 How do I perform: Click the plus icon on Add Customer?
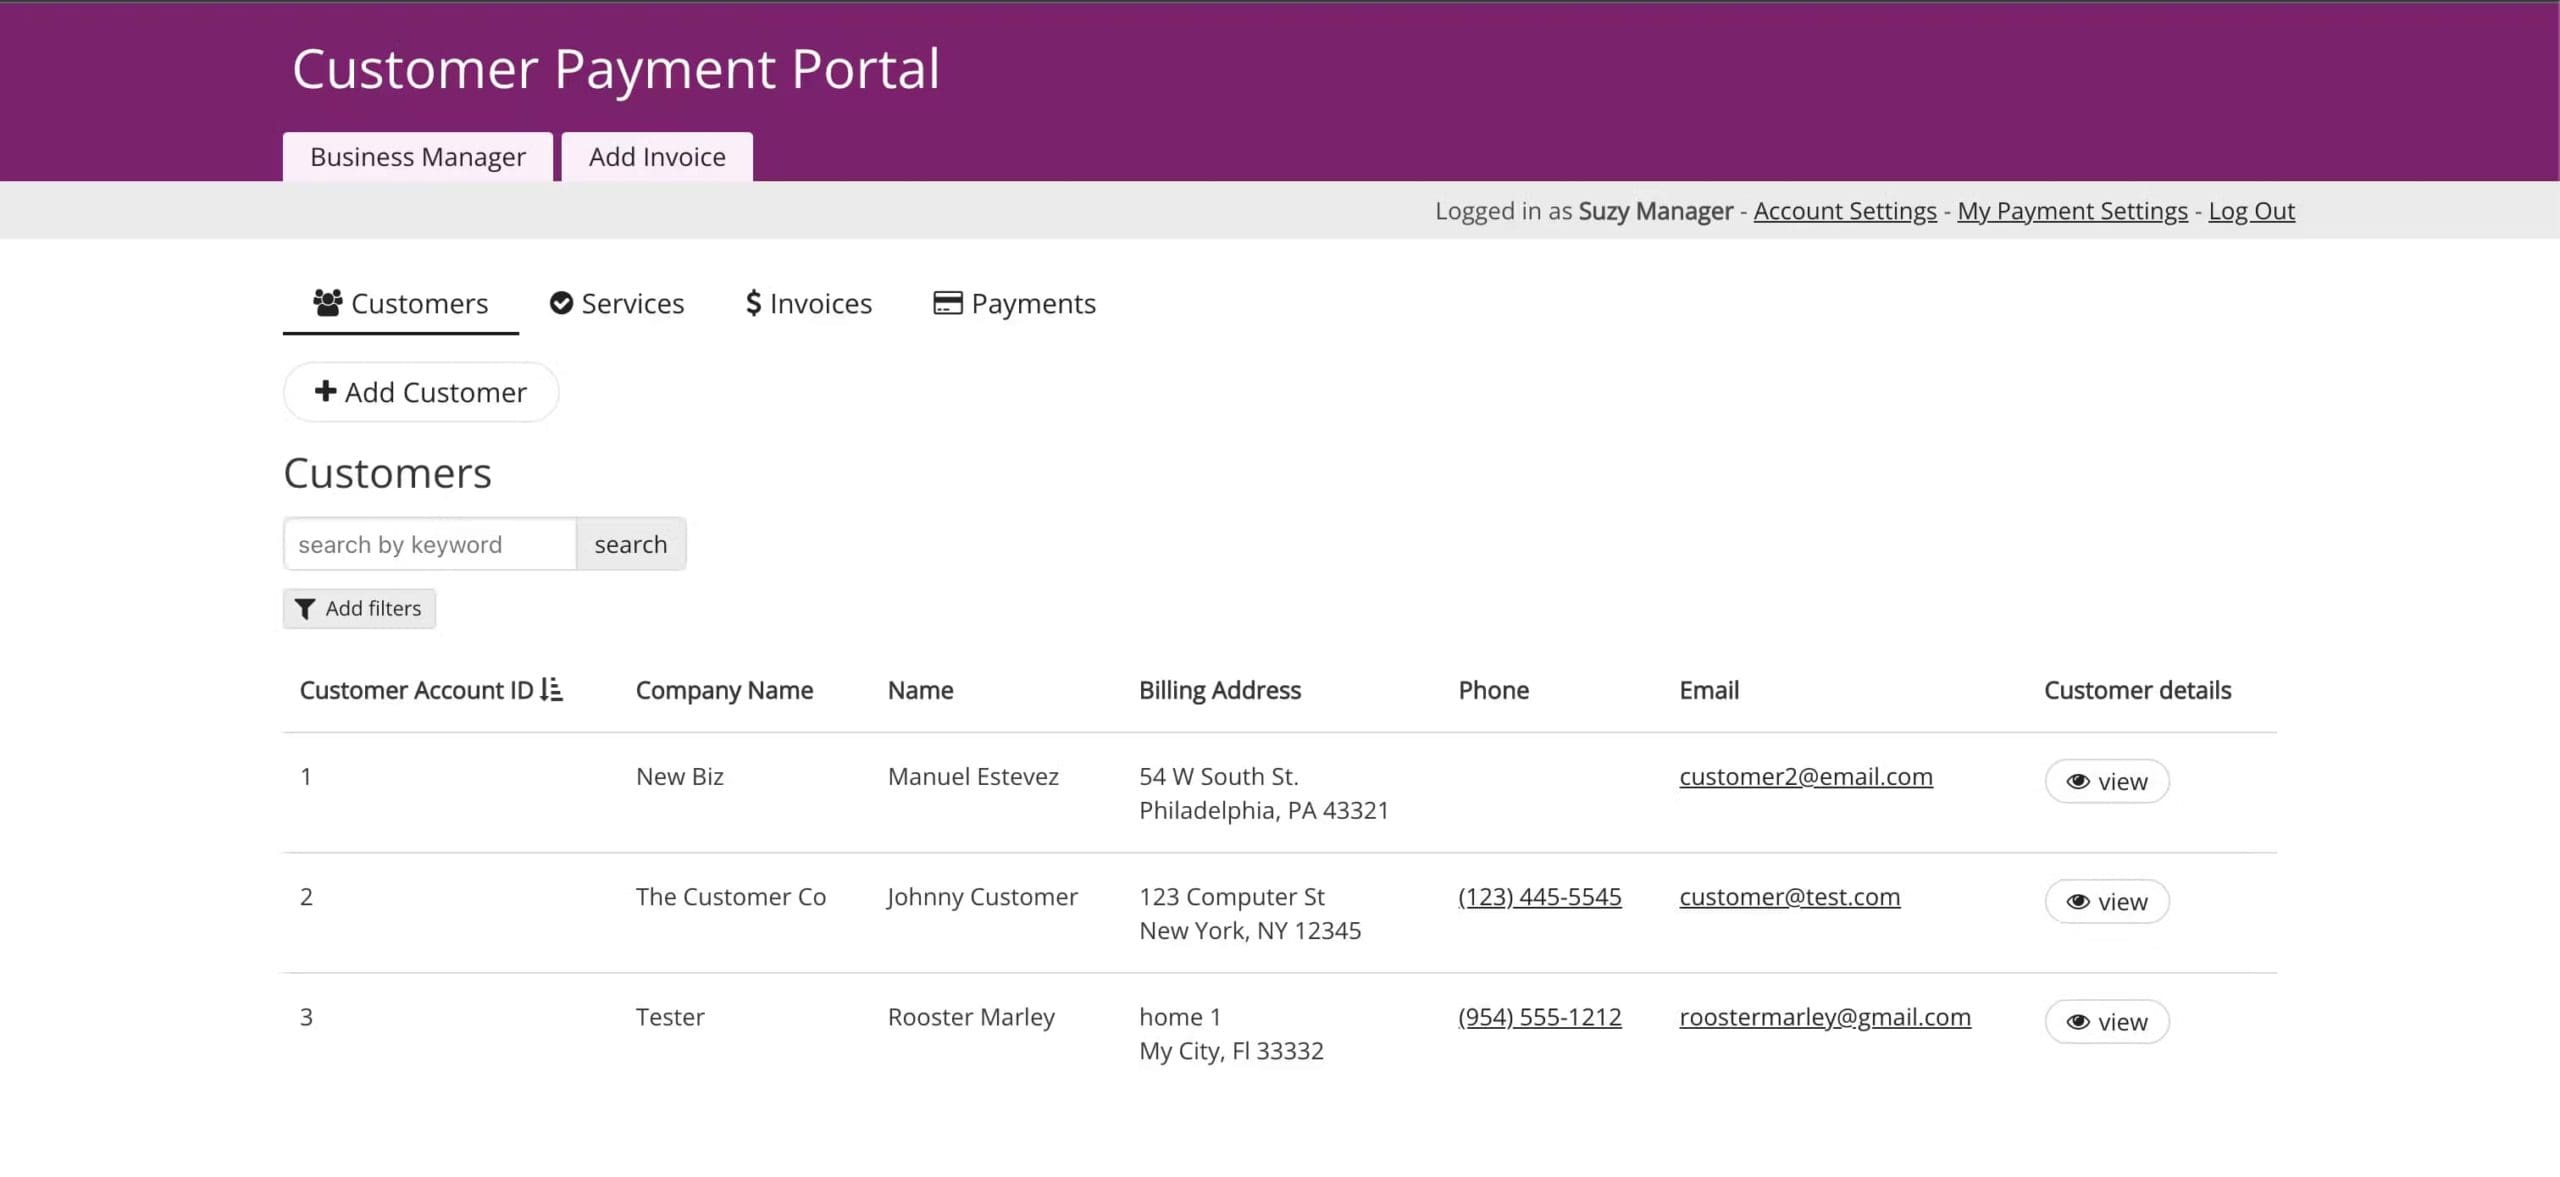point(325,391)
